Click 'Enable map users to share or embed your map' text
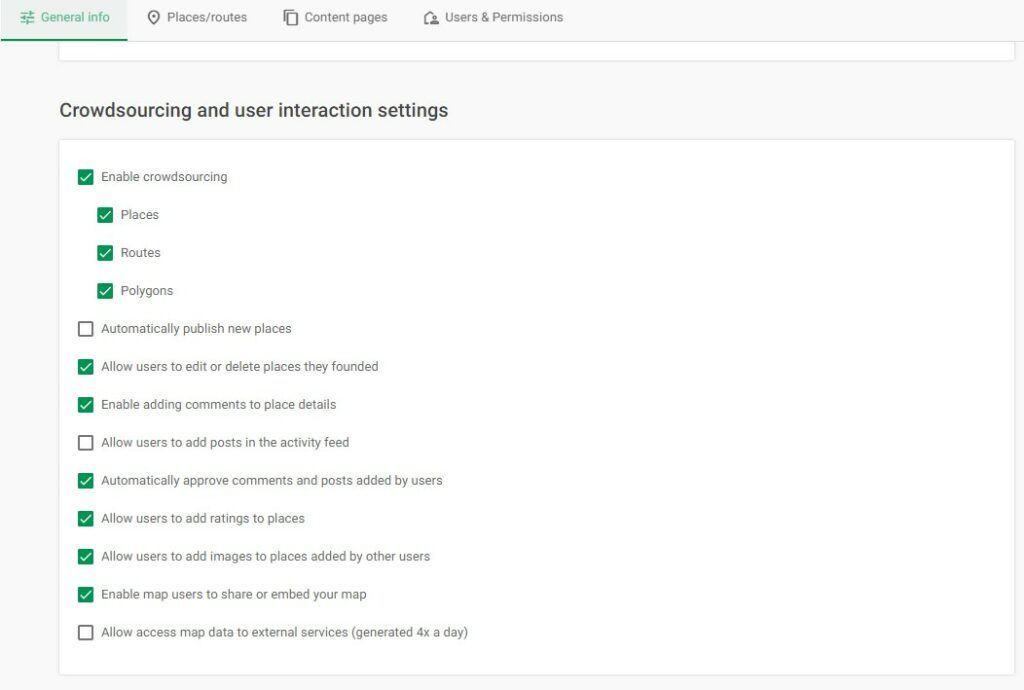The image size is (1024, 690). [234, 594]
